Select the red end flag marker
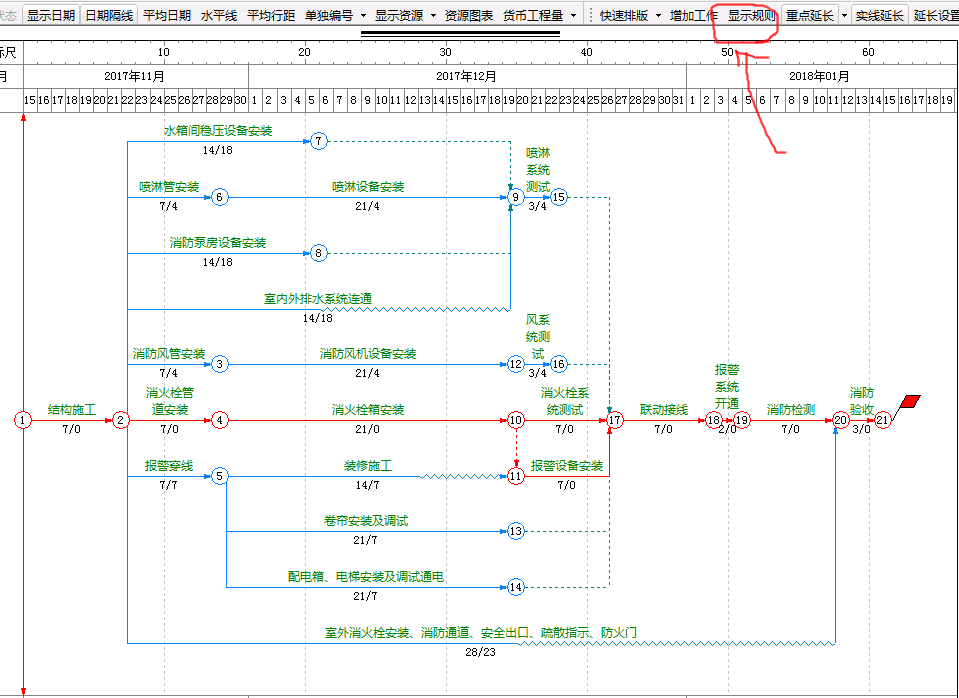 [910, 401]
